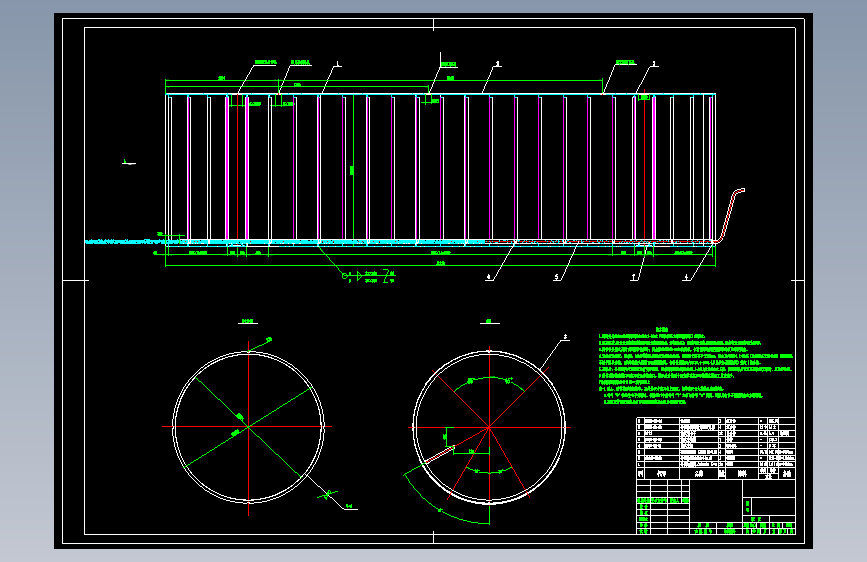Click the green technical notes text block
Screen dimensions: 867x562
pyautogui.click(x=696, y=368)
